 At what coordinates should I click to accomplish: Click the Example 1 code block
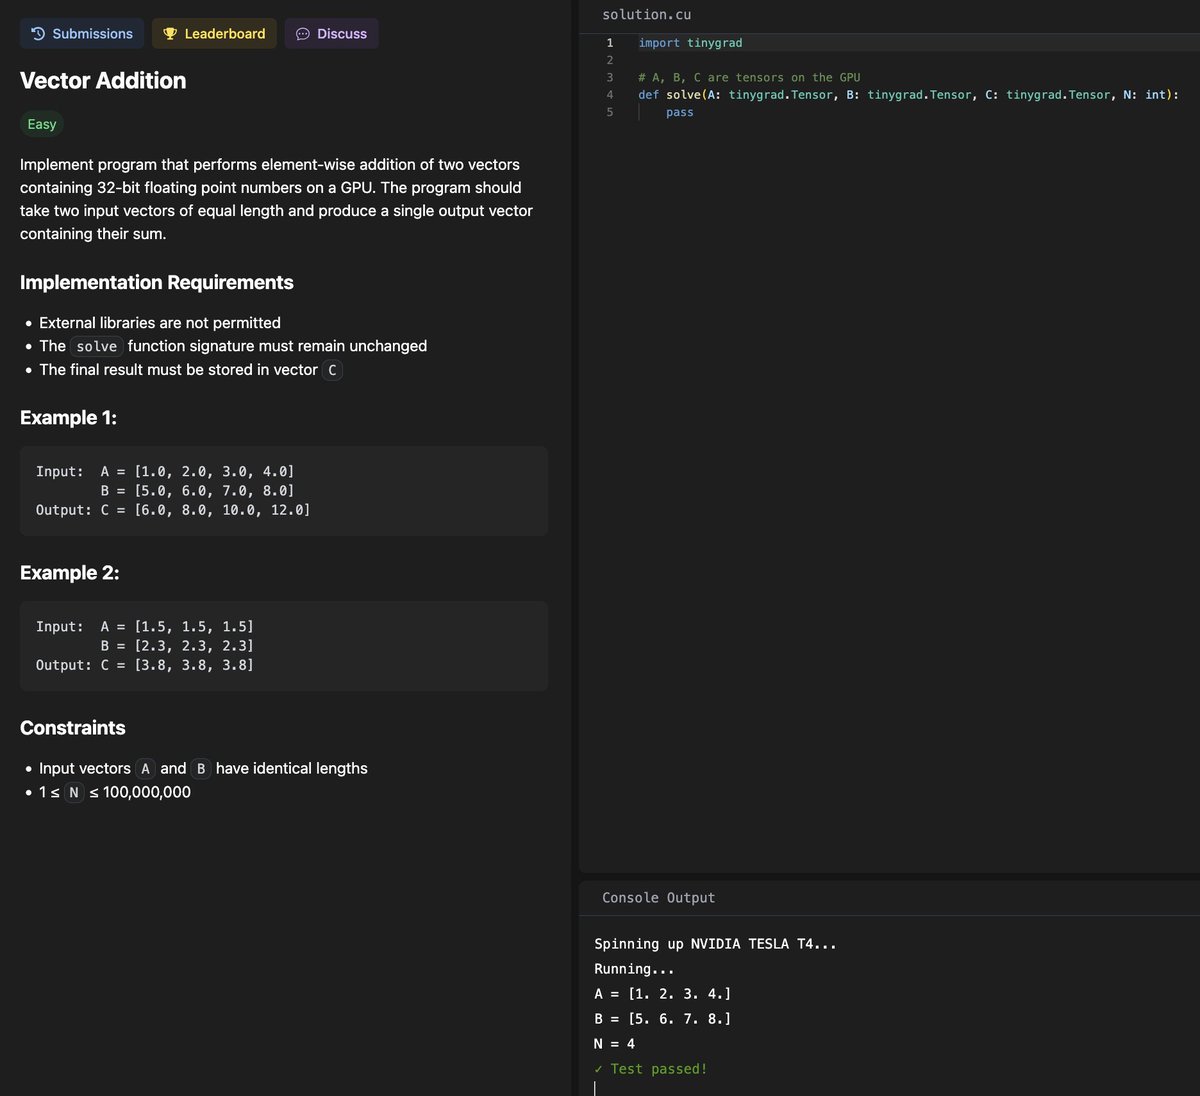(284, 491)
